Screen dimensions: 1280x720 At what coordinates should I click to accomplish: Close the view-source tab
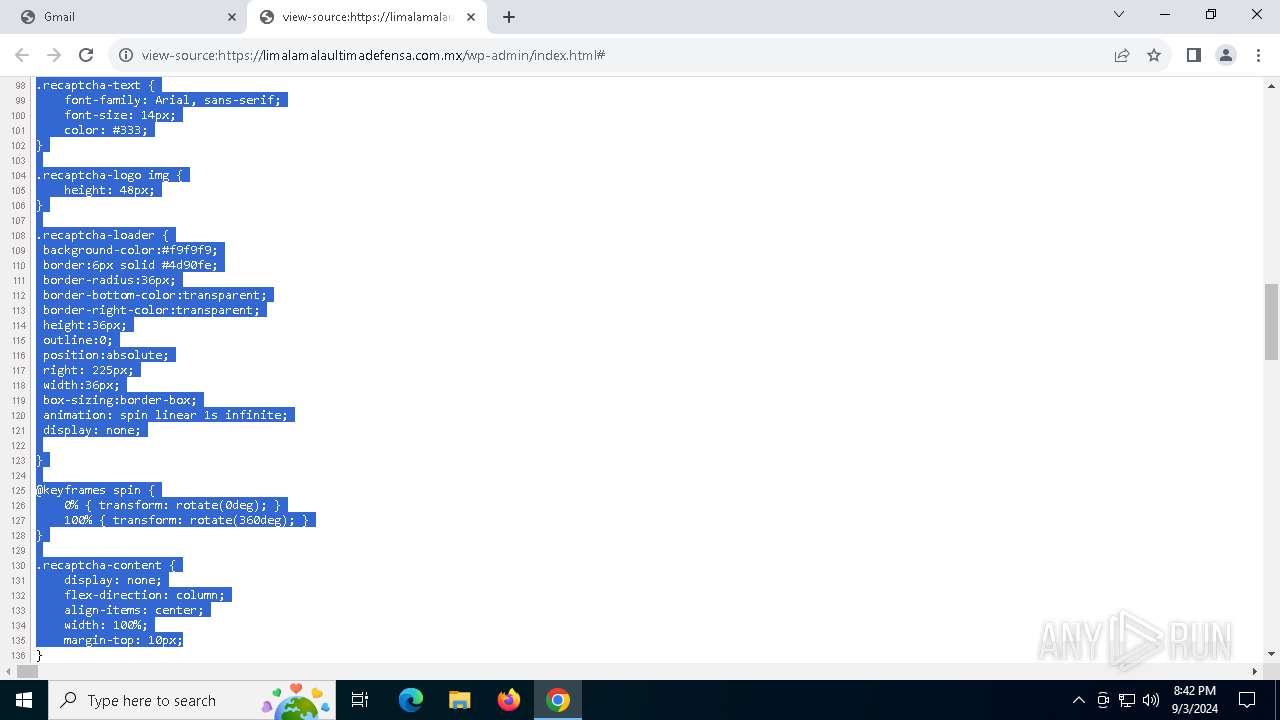point(471,17)
